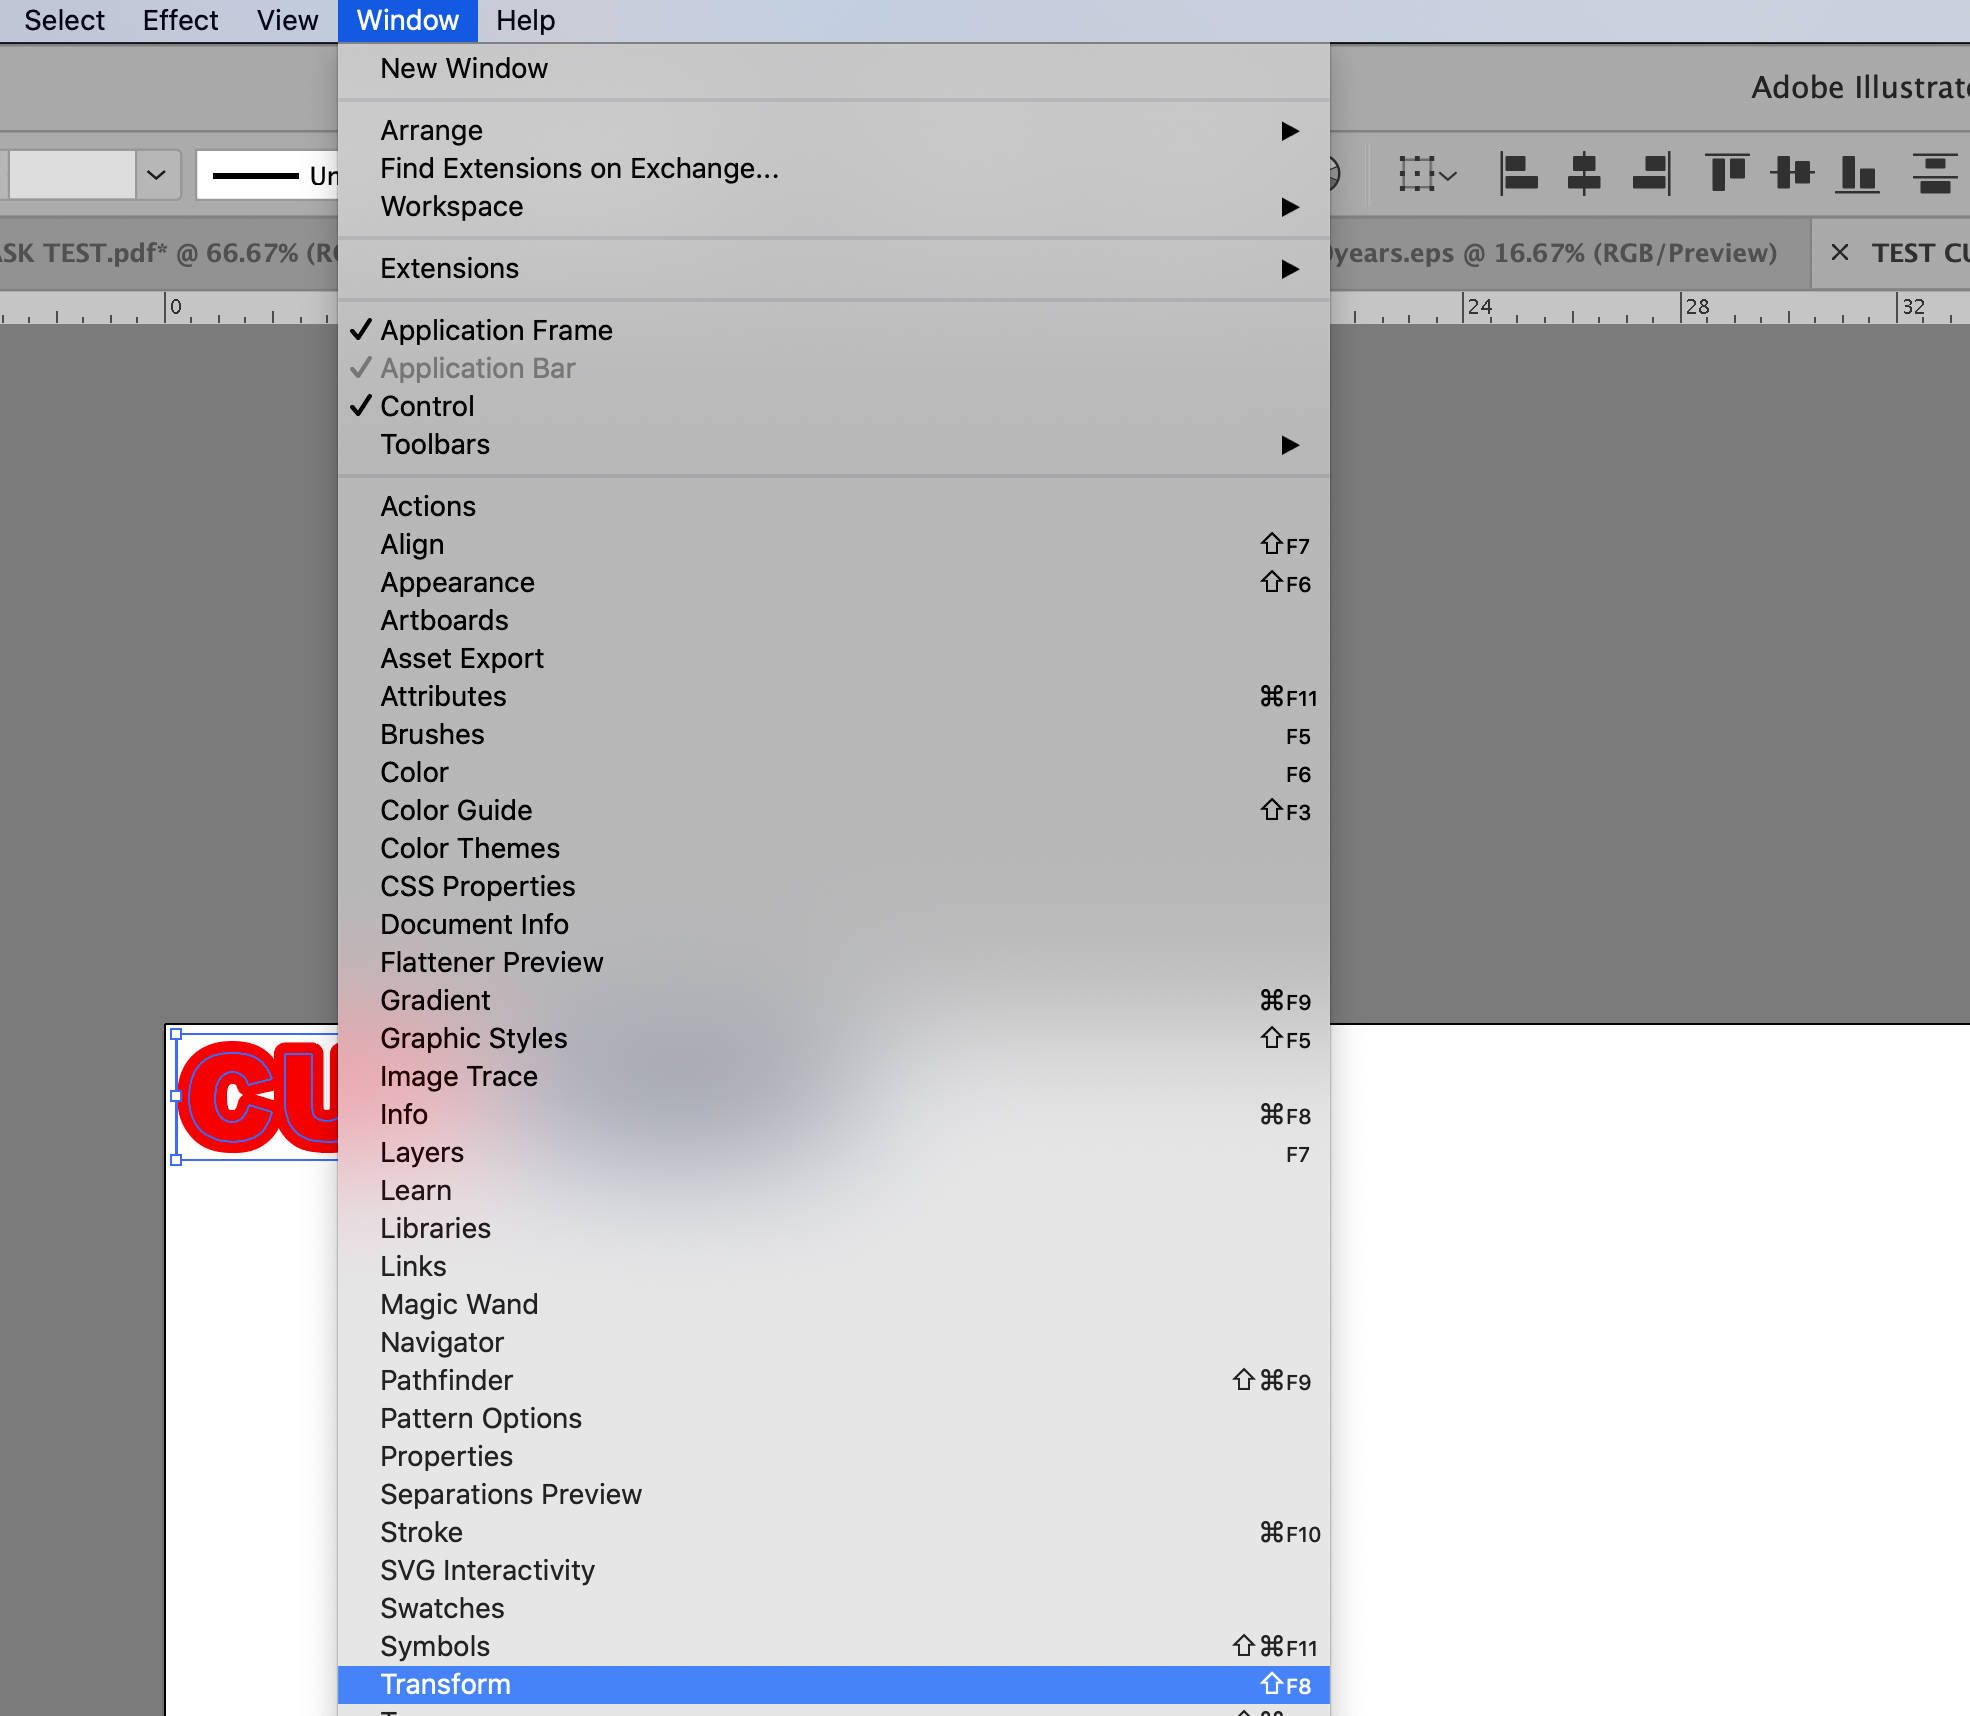Click Horizontal Align Left icon
Screen dimensions: 1970x1716
1519,174
